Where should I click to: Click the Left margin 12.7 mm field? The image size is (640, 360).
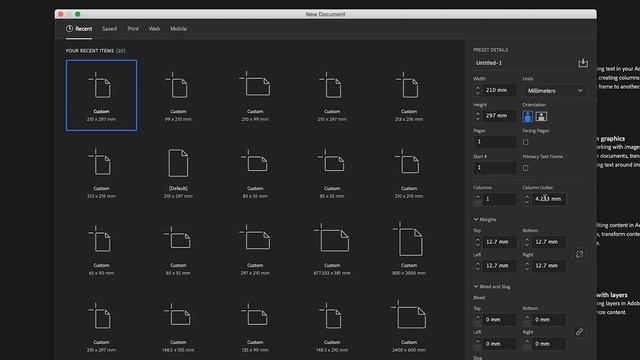[500, 266]
